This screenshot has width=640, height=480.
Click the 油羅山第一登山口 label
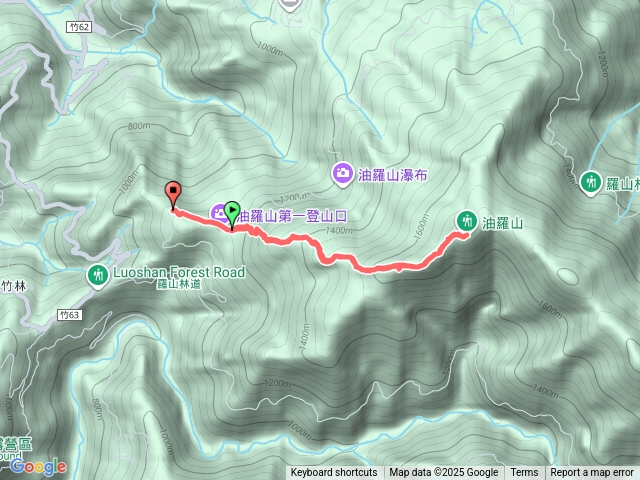(293, 216)
